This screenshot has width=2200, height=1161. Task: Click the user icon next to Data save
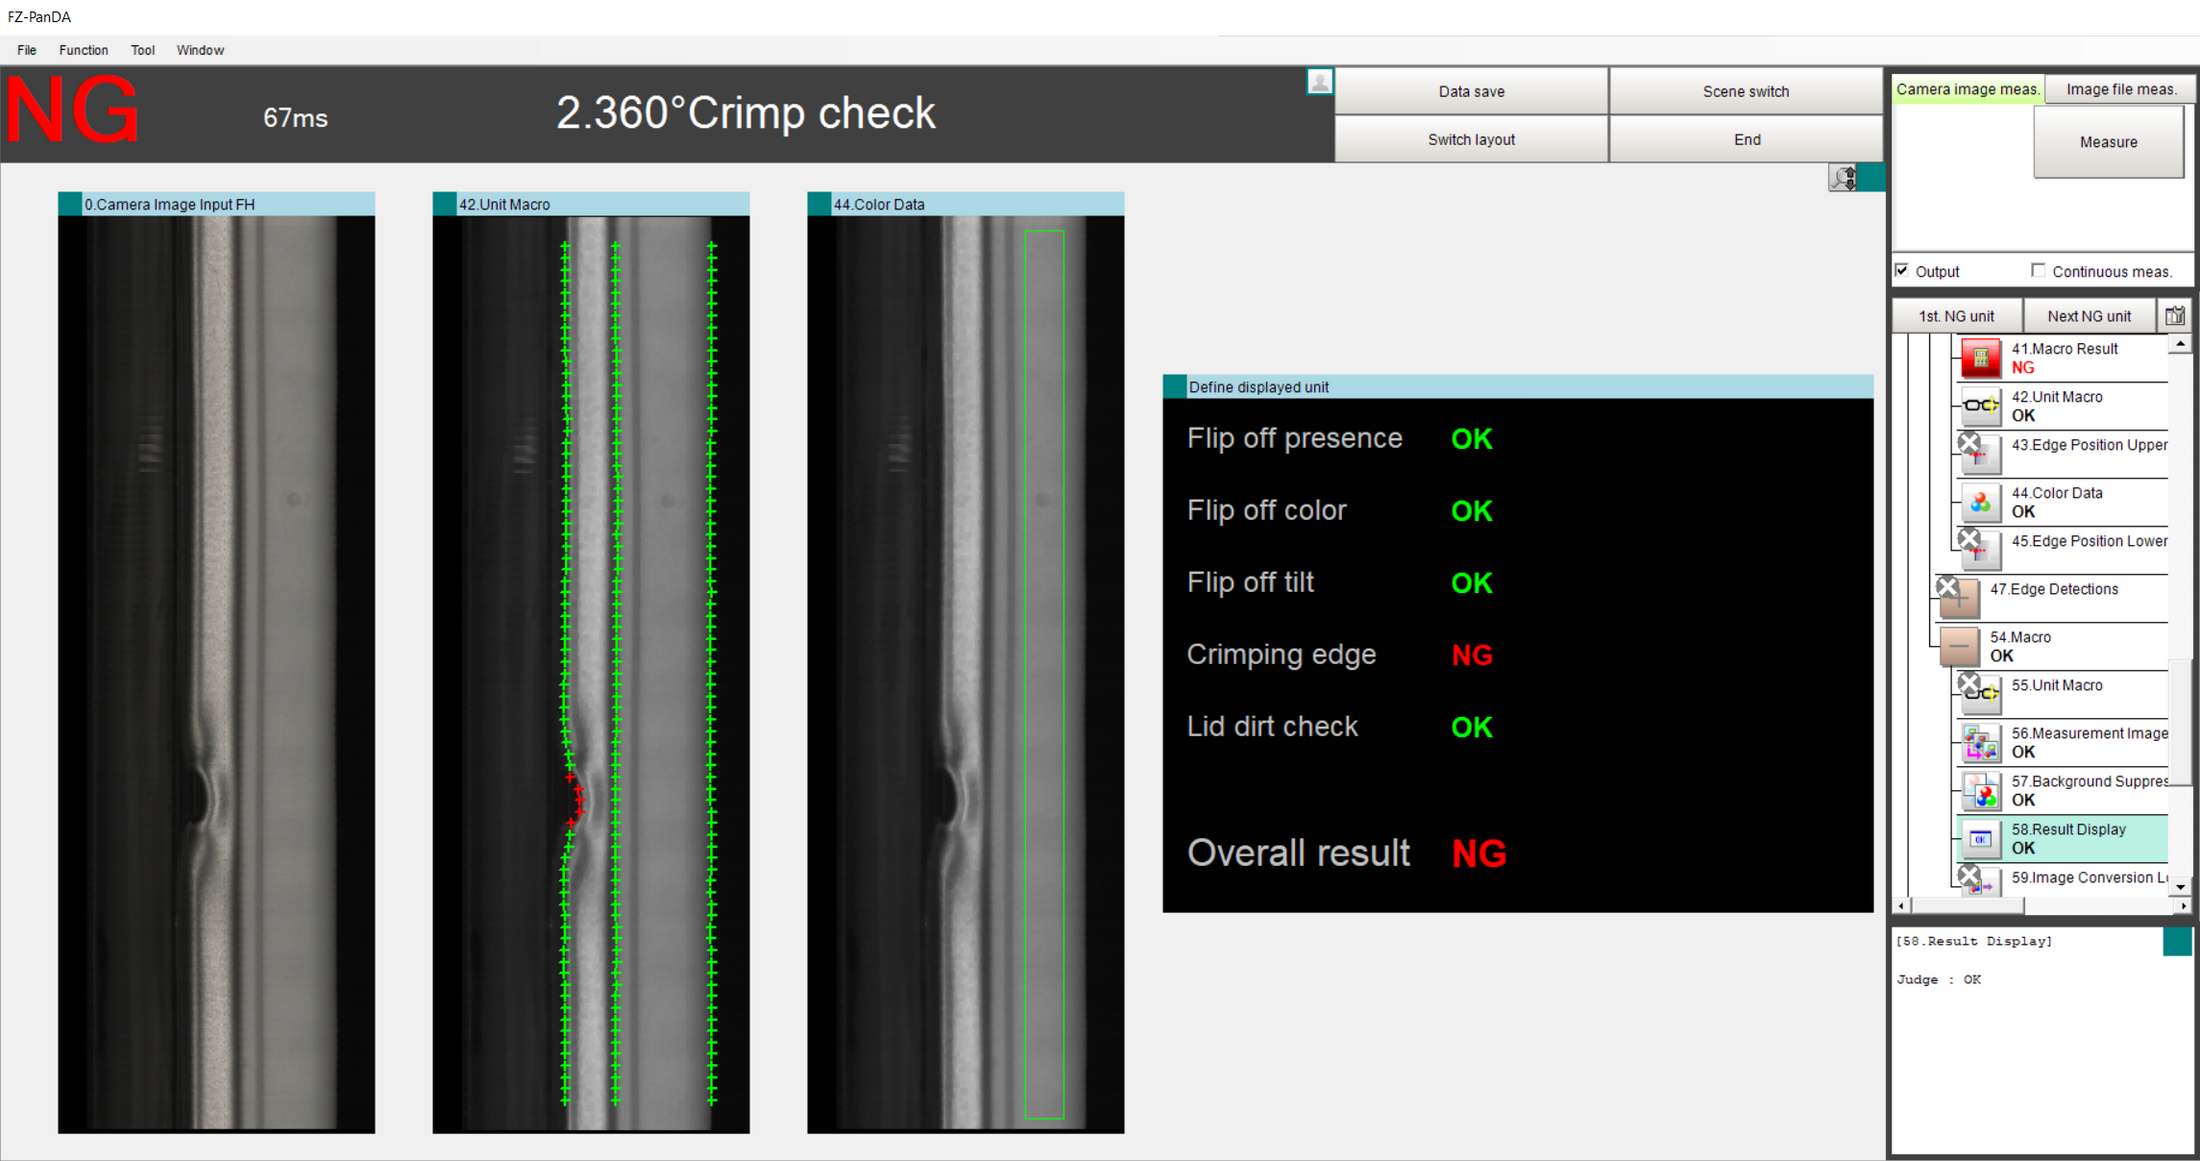pyautogui.click(x=1319, y=82)
